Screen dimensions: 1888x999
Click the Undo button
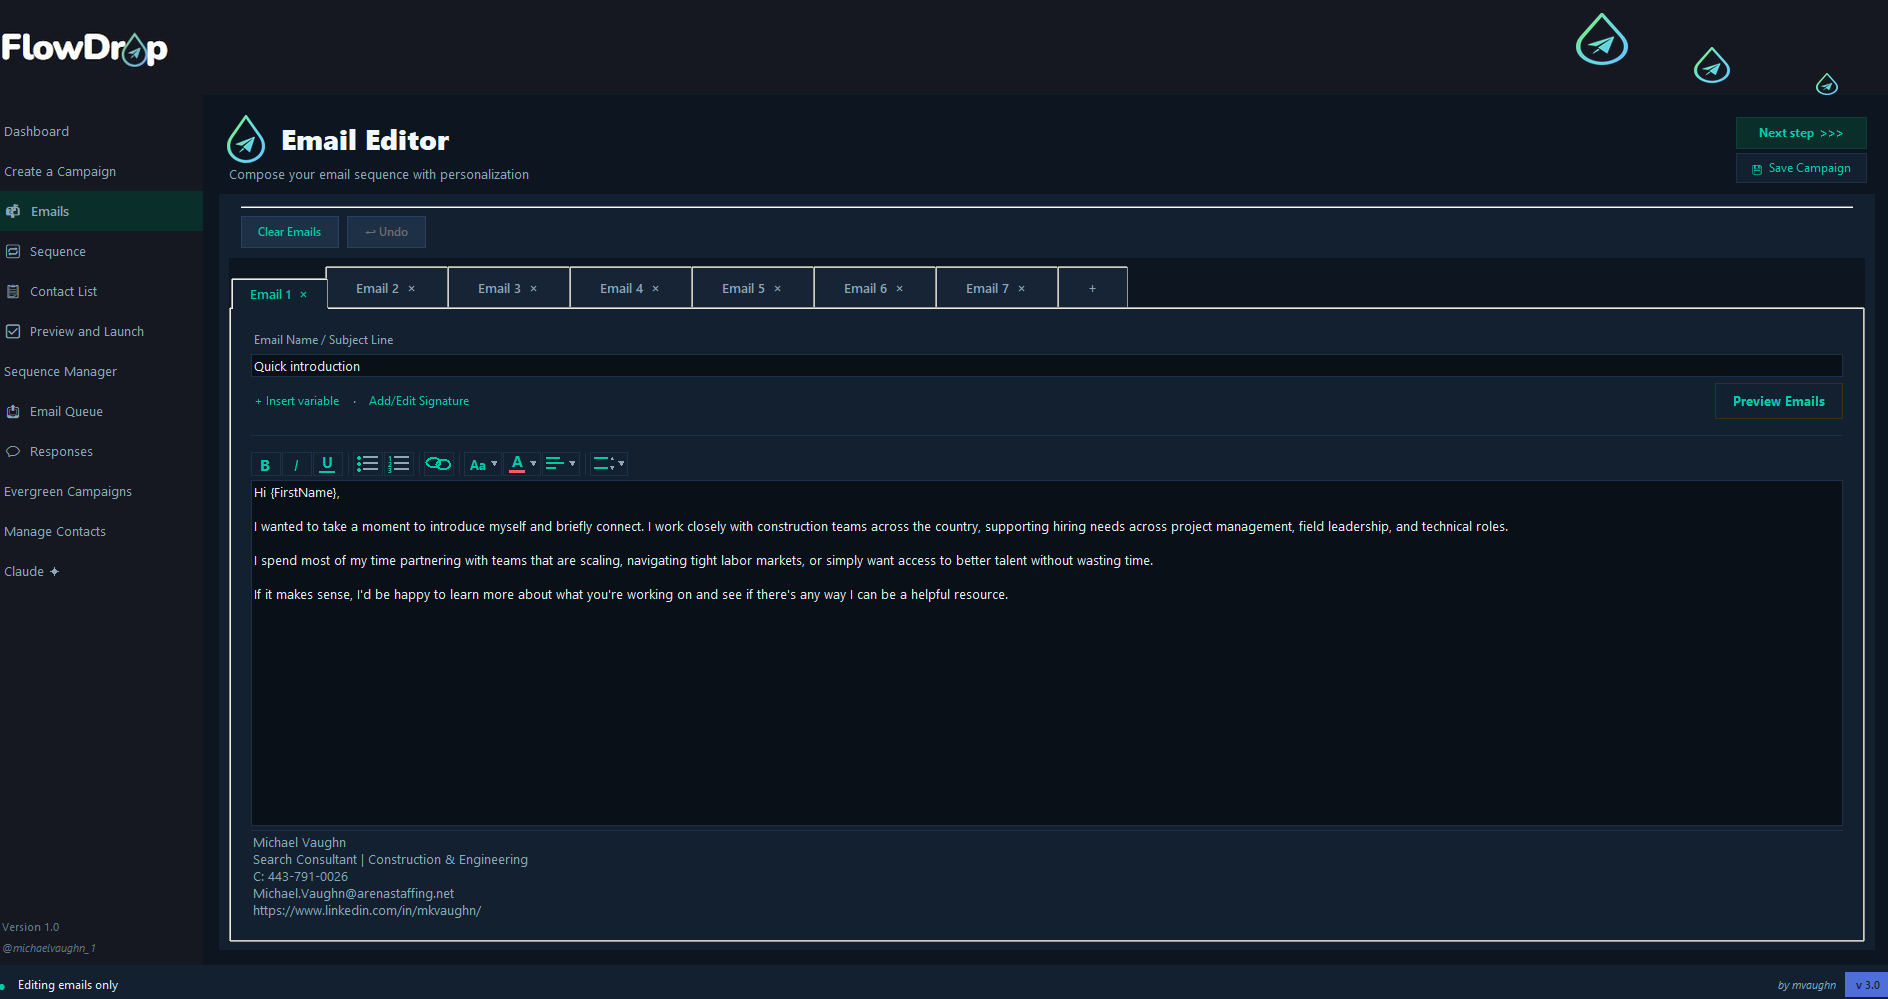[386, 232]
